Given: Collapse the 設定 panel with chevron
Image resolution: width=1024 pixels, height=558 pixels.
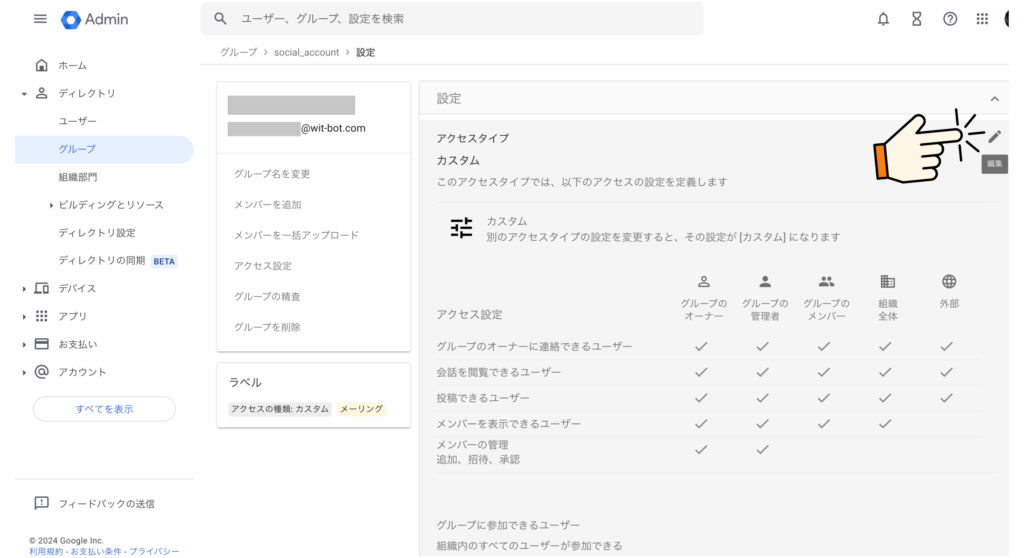Looking at the screenshot, I should point(994,99).
